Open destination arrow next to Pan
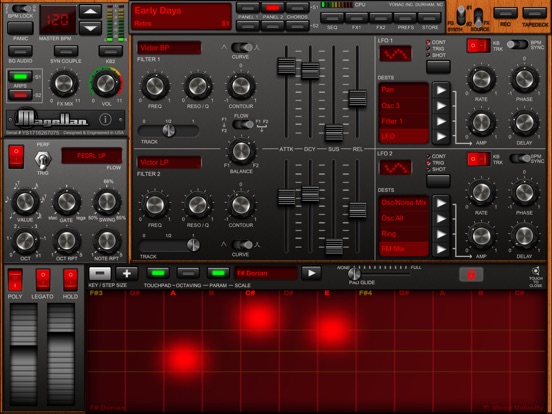 click(x=441, y=90)
